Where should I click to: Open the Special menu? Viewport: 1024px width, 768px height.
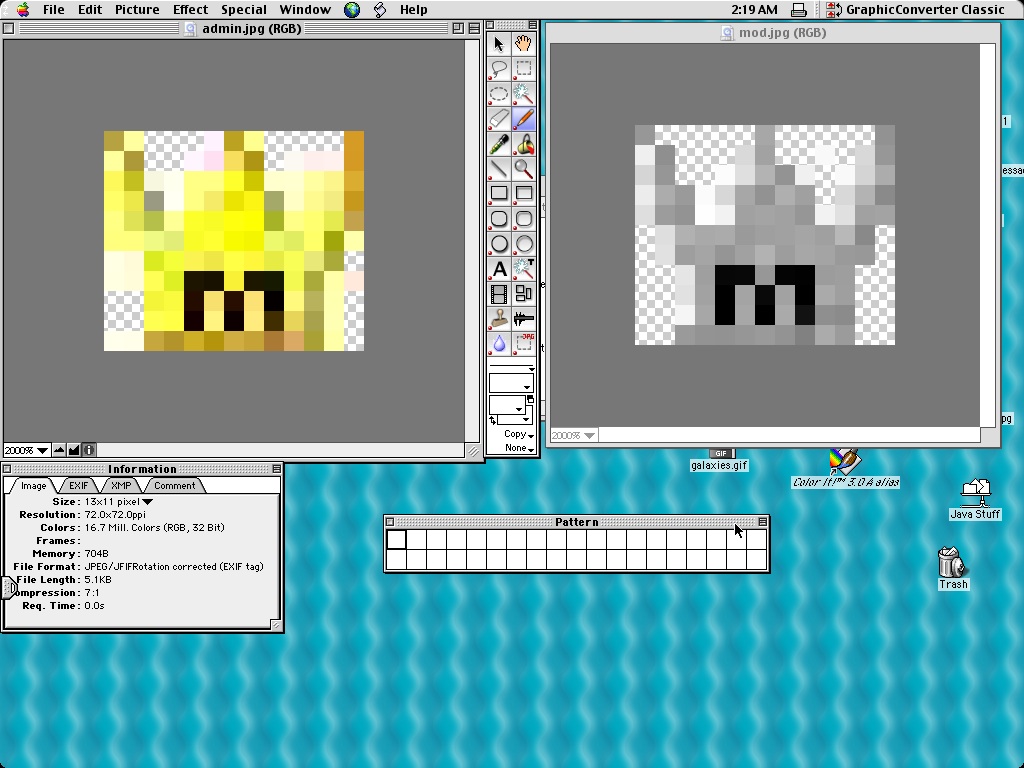(x=244, y=10)
